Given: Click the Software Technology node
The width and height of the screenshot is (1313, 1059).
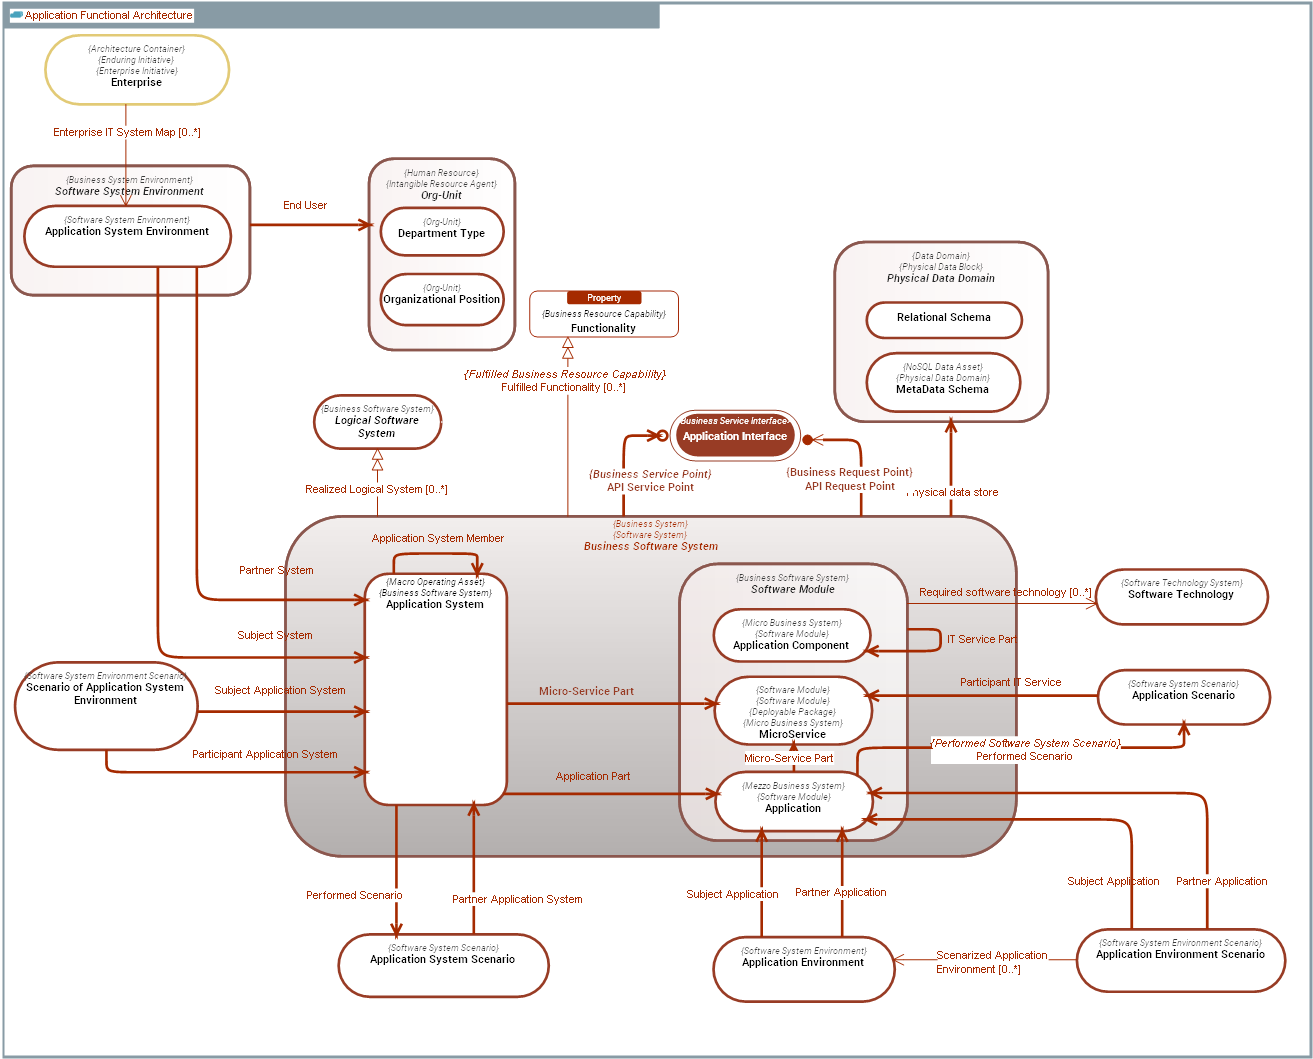Looking at the screenshot, I should [x=1181, y=596].
